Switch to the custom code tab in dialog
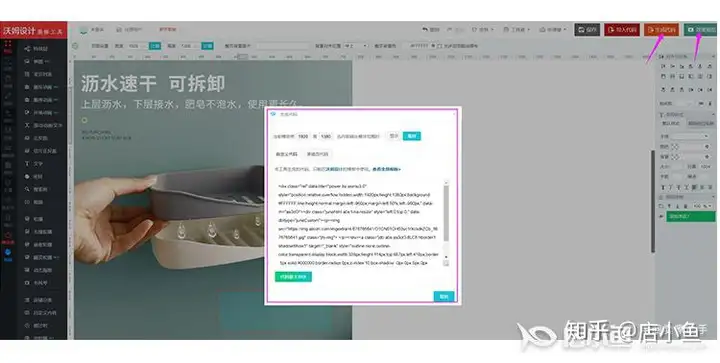Image resolution: width=720 pixels, height=363 pixels. click(287, 154)
